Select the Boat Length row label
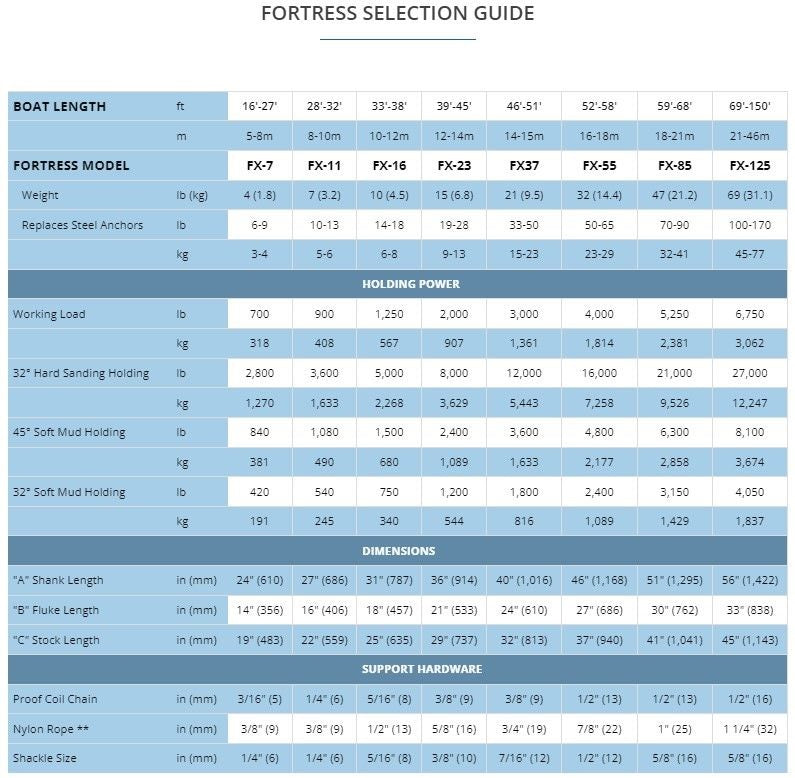The width and height of the screenshot is (795, 778). pos(60,107)
